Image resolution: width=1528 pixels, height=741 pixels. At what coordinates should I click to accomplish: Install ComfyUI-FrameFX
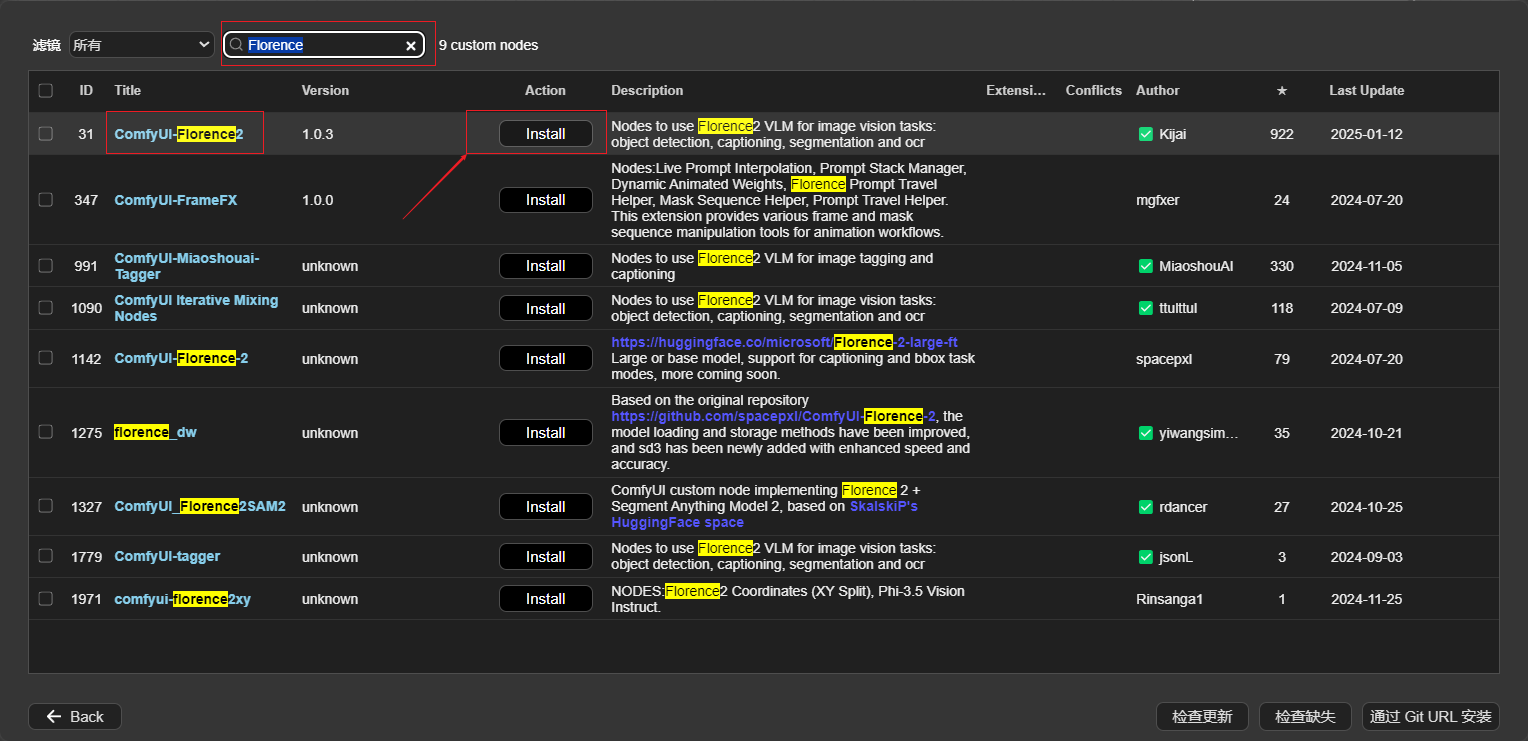click(x=546, y=200)
